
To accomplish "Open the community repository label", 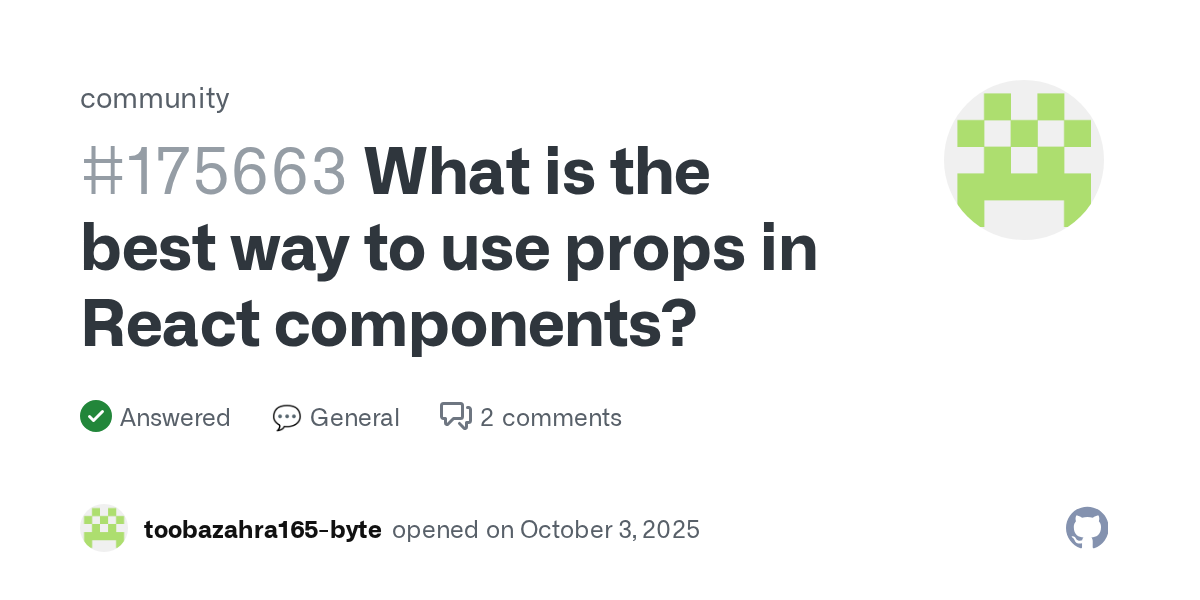I will [x=155, y=98].
